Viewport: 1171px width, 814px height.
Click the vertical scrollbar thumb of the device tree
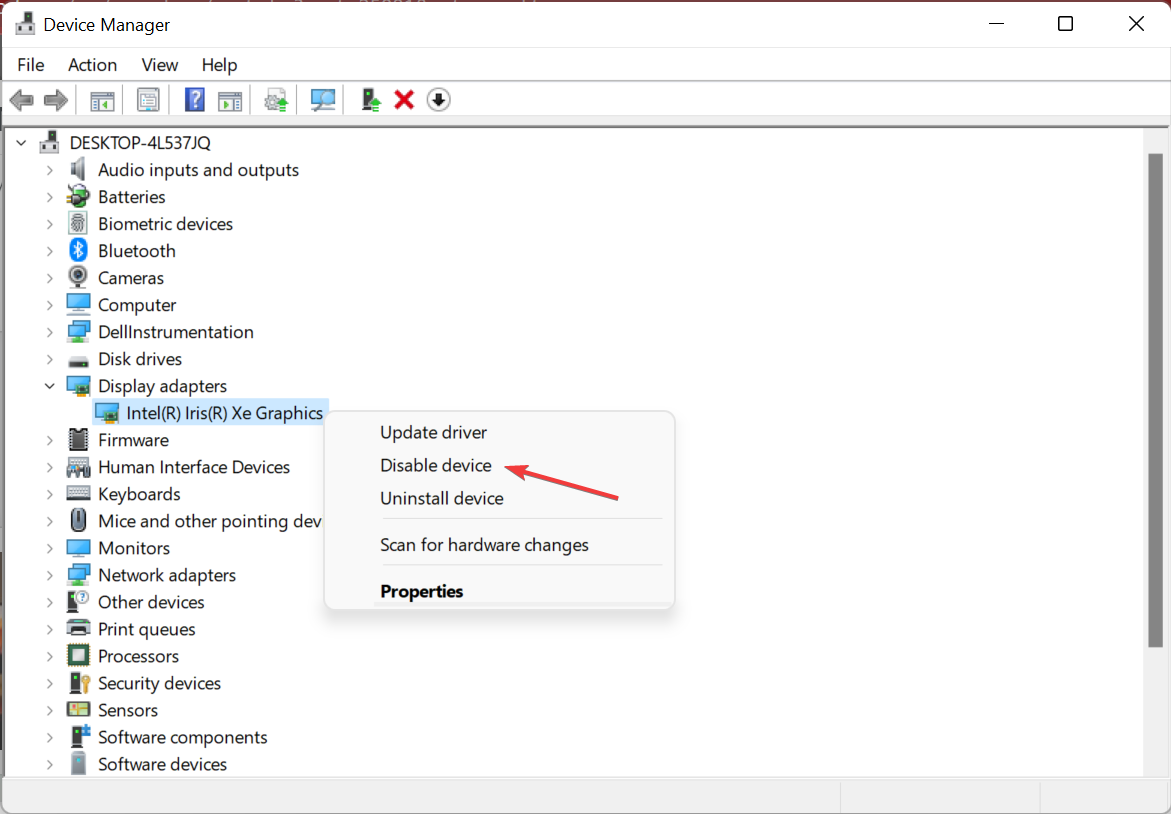coord(1155,400)
